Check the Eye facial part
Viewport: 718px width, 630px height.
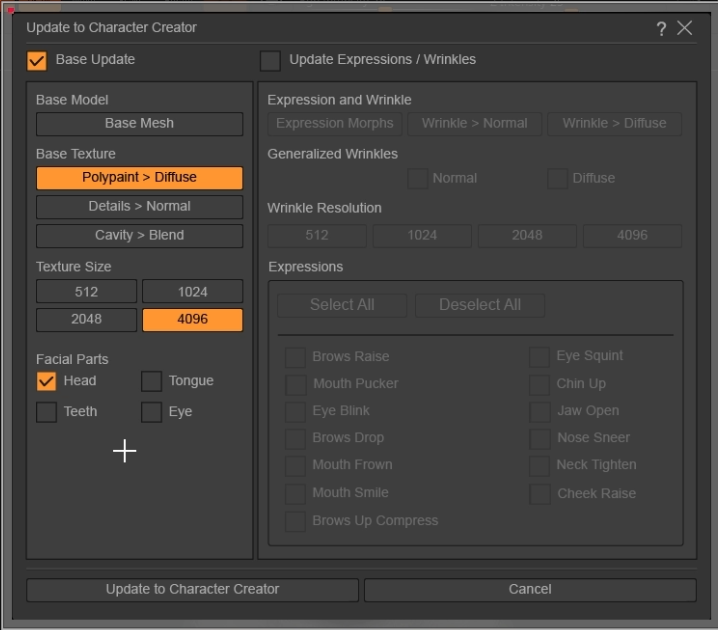152,412
